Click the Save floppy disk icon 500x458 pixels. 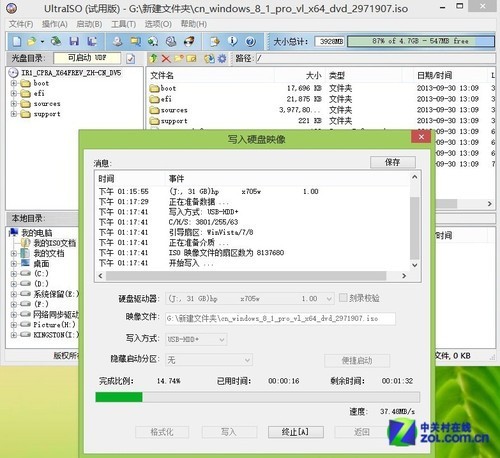(74, 41)
